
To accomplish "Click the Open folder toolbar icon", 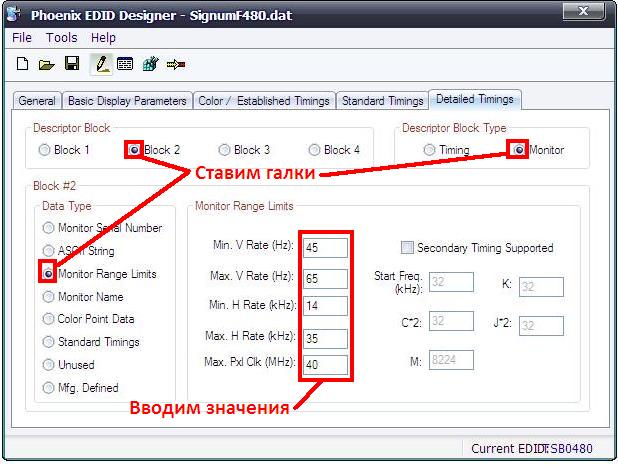I will (46, 64).
